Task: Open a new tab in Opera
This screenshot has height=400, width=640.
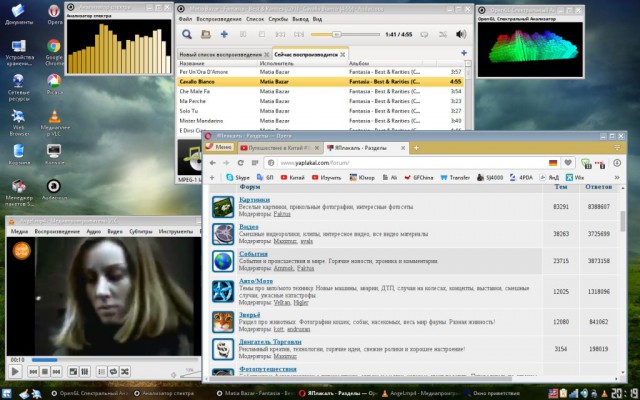Action: 416,148
